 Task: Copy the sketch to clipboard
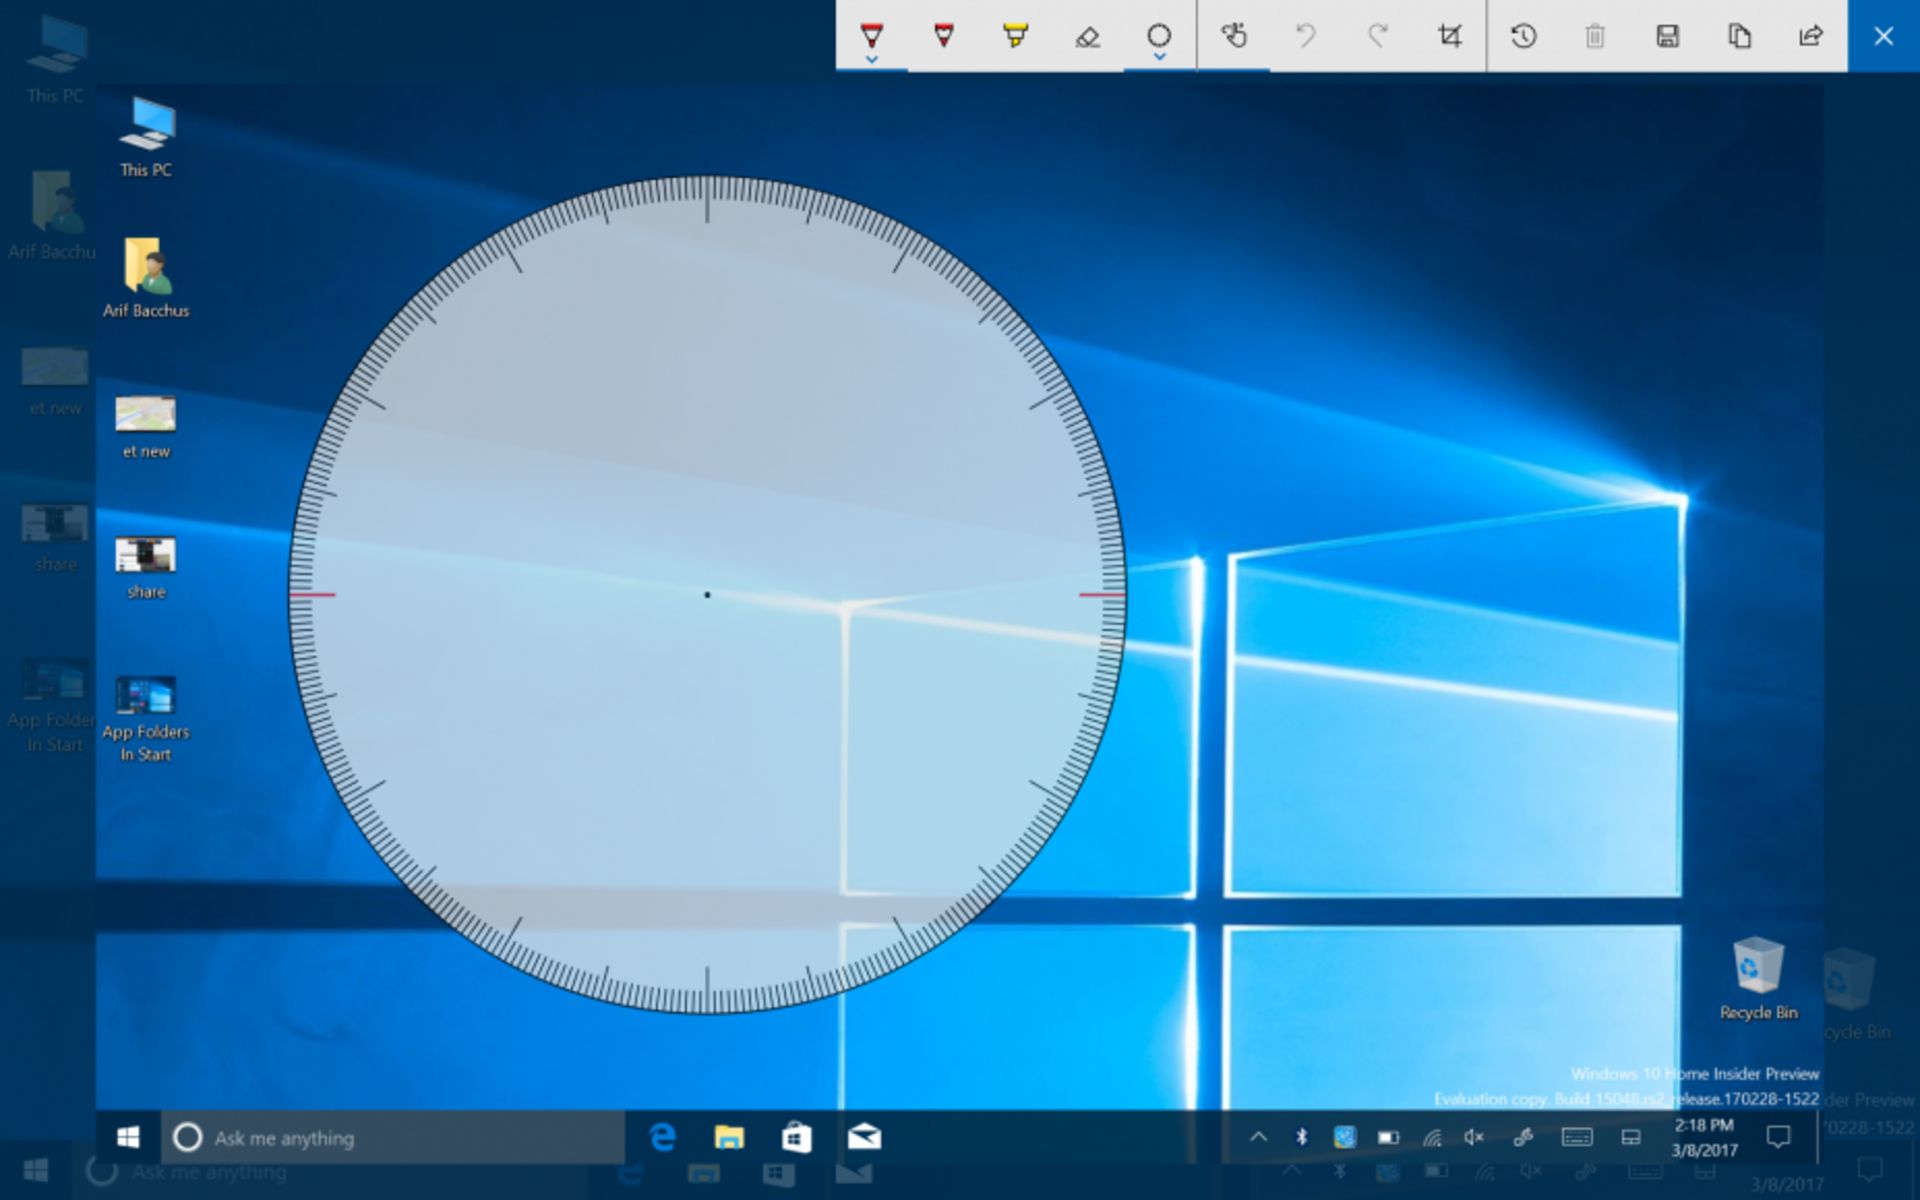coord(1739,37)
